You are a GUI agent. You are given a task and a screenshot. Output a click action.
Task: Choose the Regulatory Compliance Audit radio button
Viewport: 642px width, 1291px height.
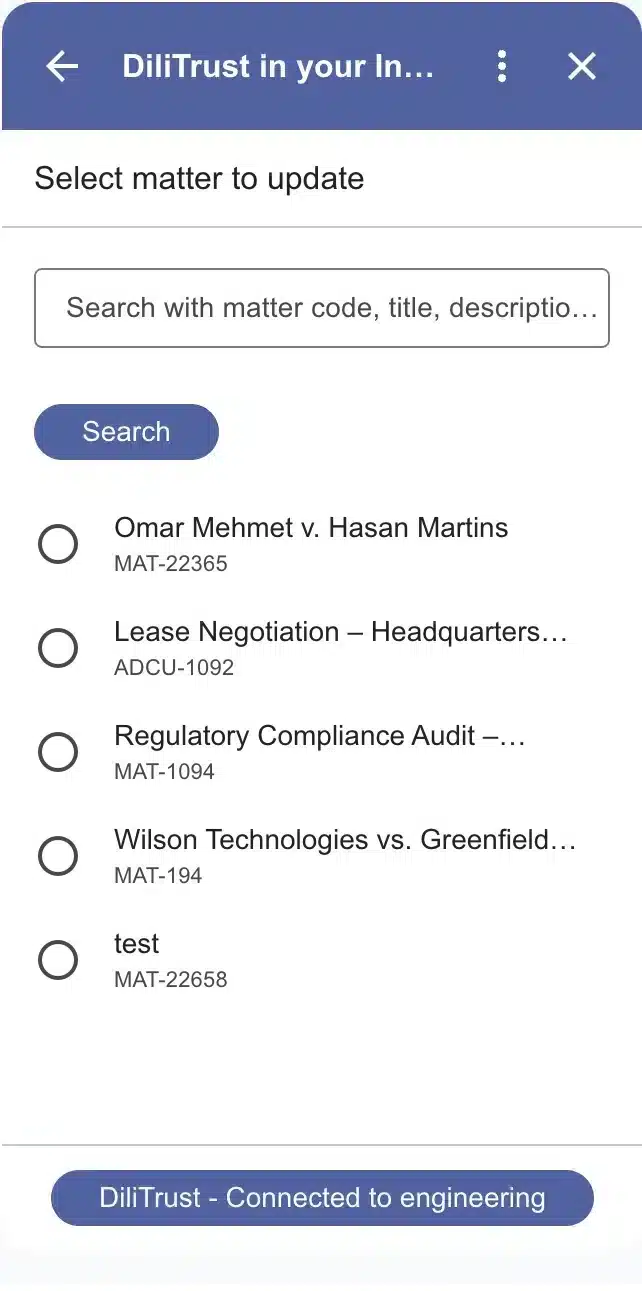pyautogui.click(x=58, y=752)
